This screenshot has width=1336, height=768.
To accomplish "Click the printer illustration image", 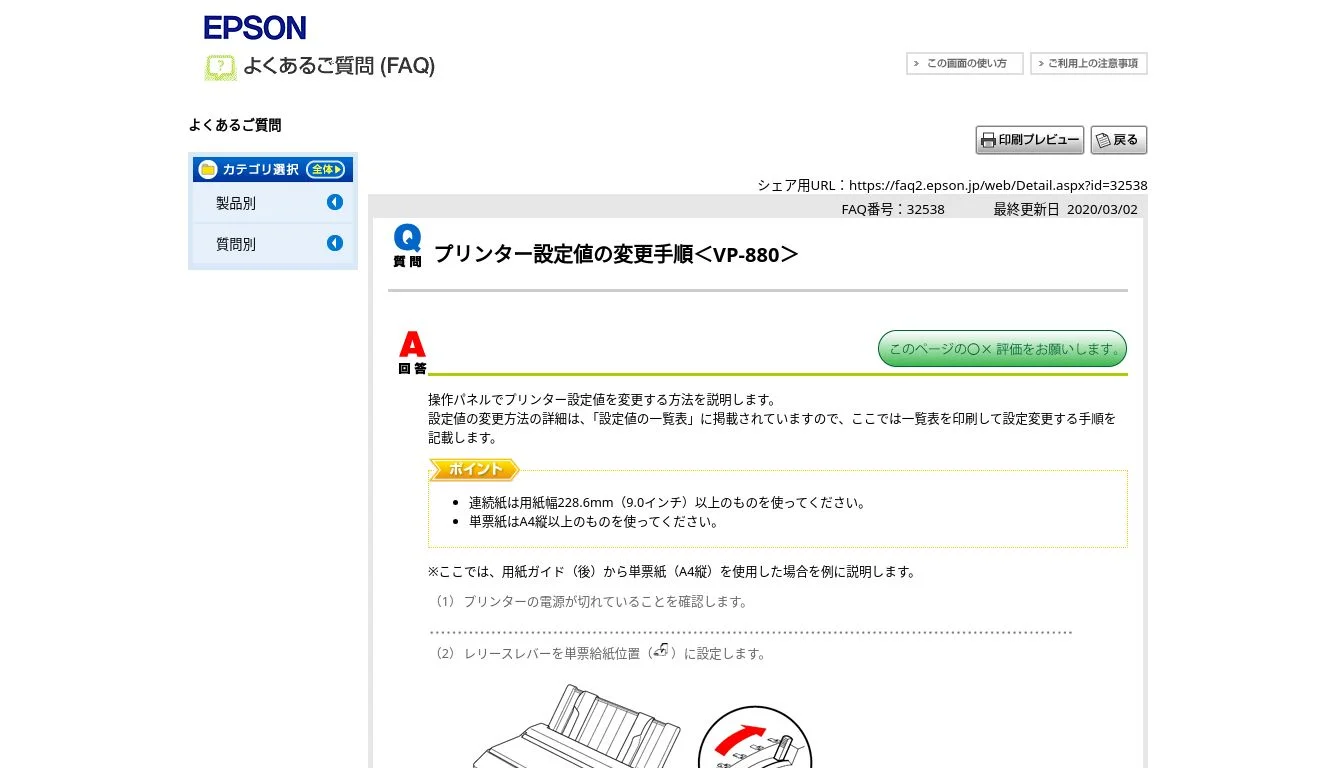I will click(x=577, y=726).
